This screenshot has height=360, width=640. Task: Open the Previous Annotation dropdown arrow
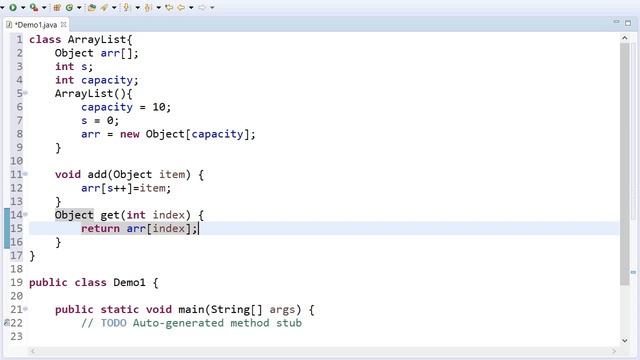(x=159, y=7)
